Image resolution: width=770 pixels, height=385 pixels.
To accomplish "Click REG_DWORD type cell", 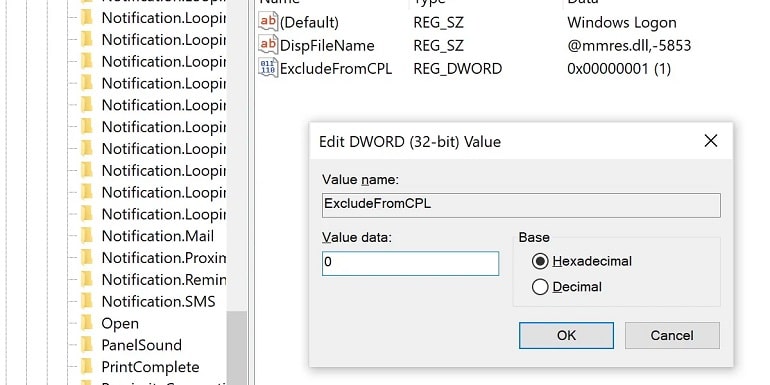I will click(458, 69).
